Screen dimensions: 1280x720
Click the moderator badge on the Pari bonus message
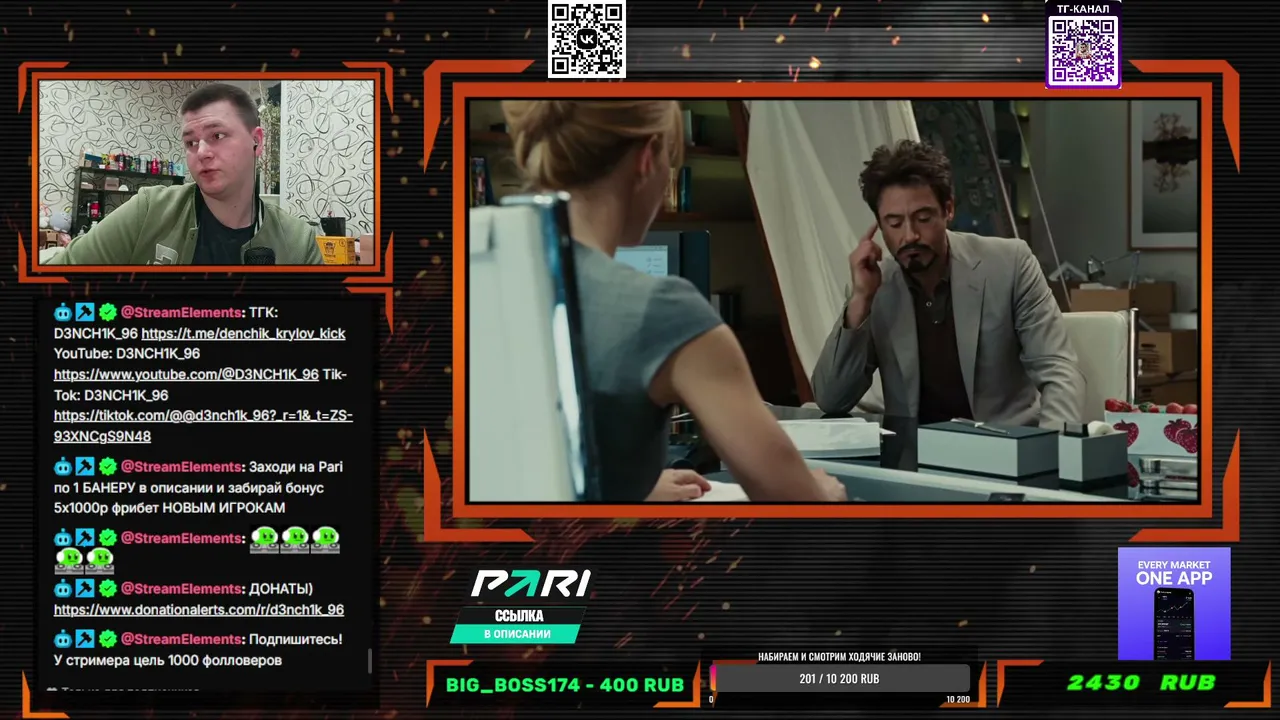tap(85, 467)
